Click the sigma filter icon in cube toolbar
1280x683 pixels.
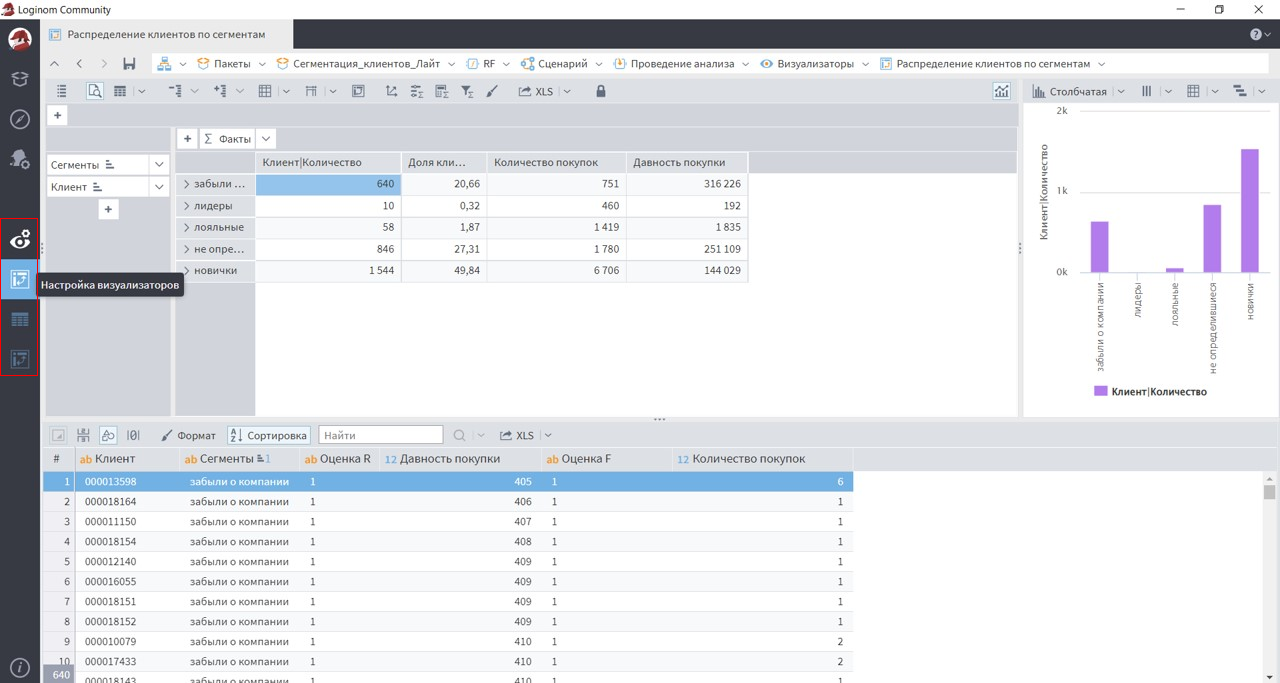467,91
